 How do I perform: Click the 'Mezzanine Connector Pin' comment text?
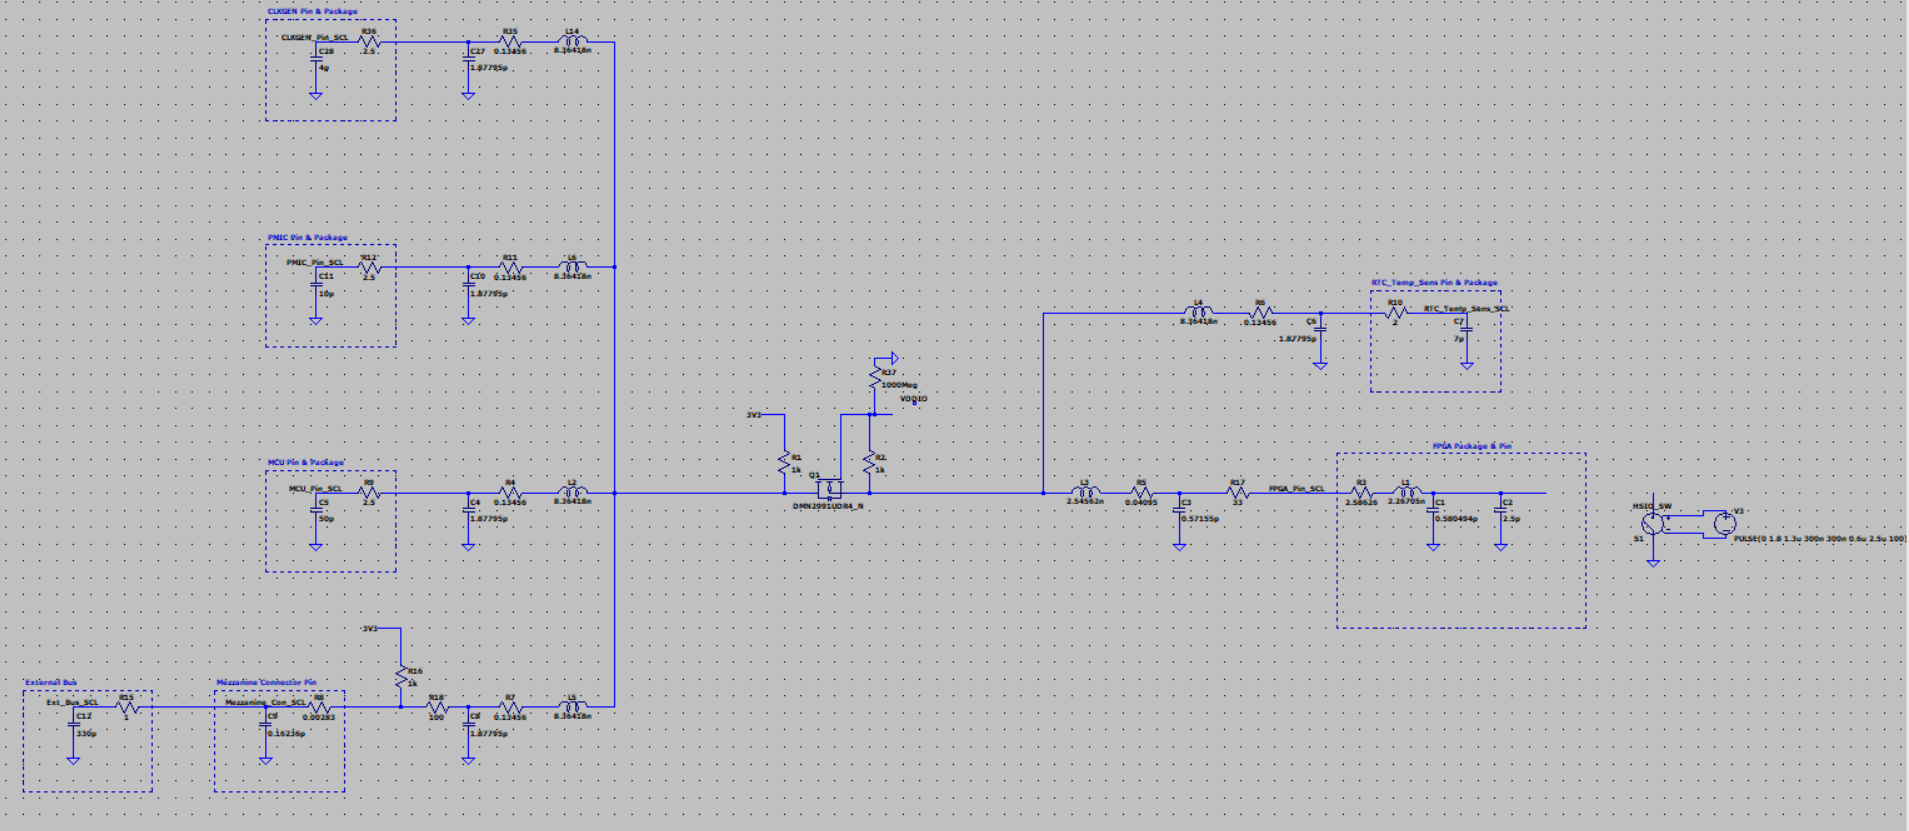click(266, 682)
